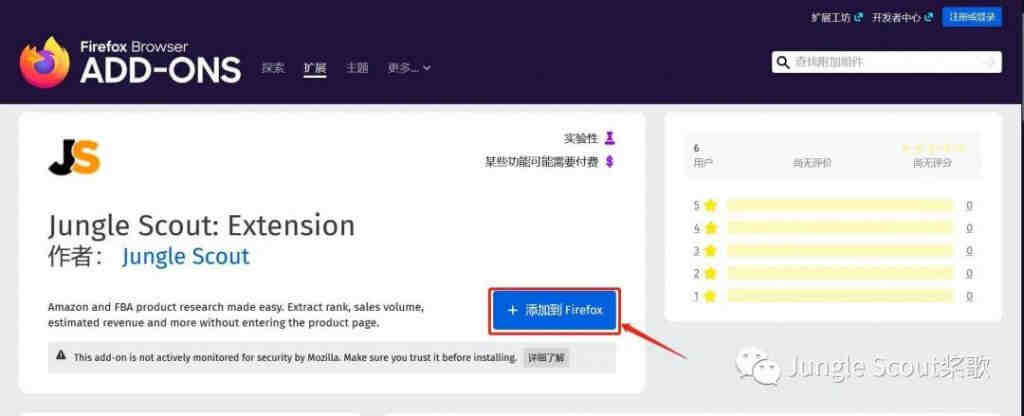Click the Jungle Scout: Extension title
The image size is (1024, 416).
(x=201, y=225)
